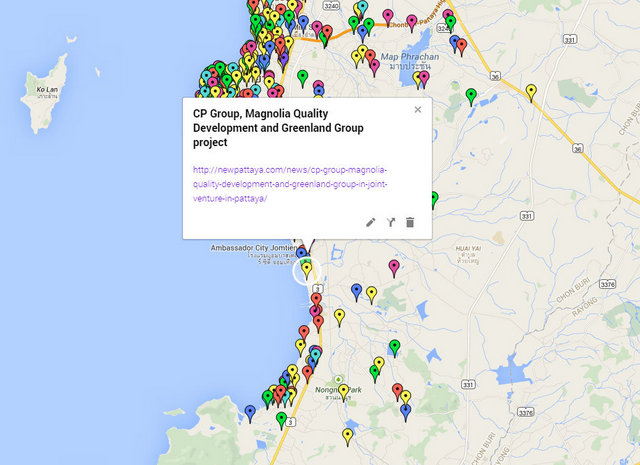Image resolution: width=640 pixels, height=465 pixels.
Task: Click the pencil edit icon in popup
Action: [x=370, y=222]
